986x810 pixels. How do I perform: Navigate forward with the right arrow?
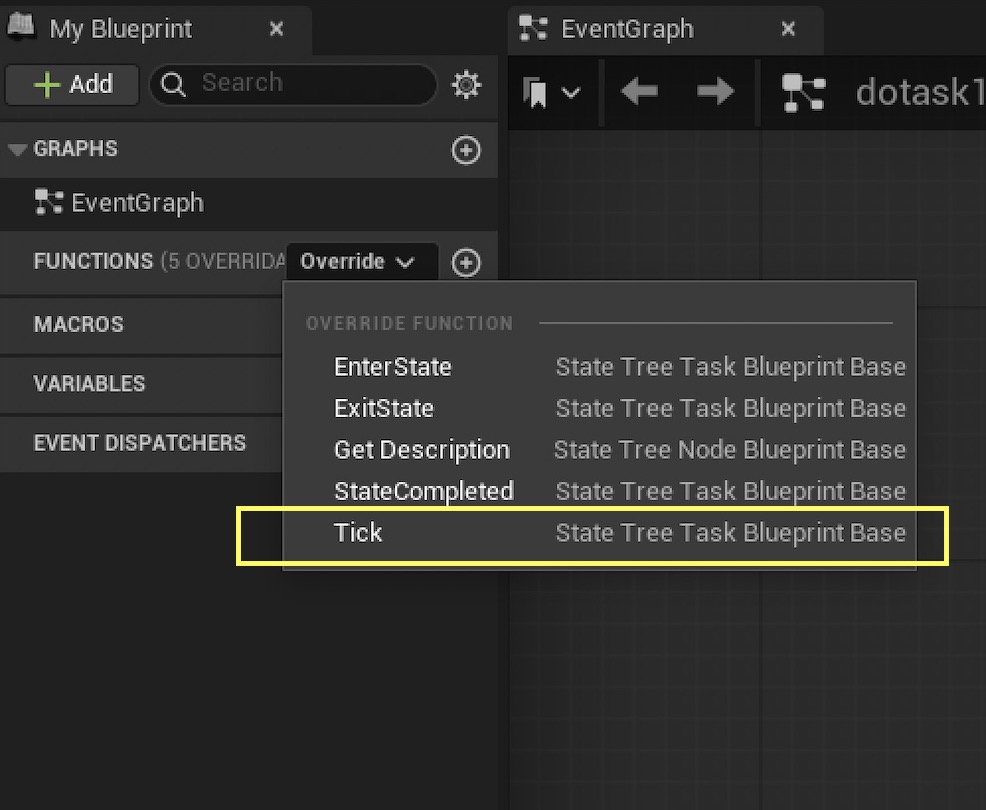(x=715, y=92)
